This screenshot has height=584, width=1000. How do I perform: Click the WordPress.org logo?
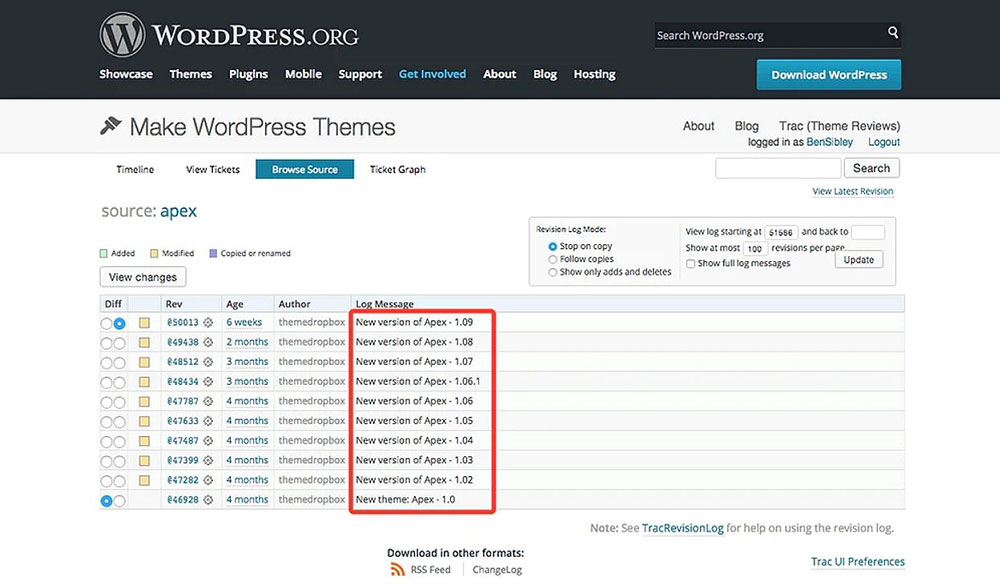coord(229,35)
